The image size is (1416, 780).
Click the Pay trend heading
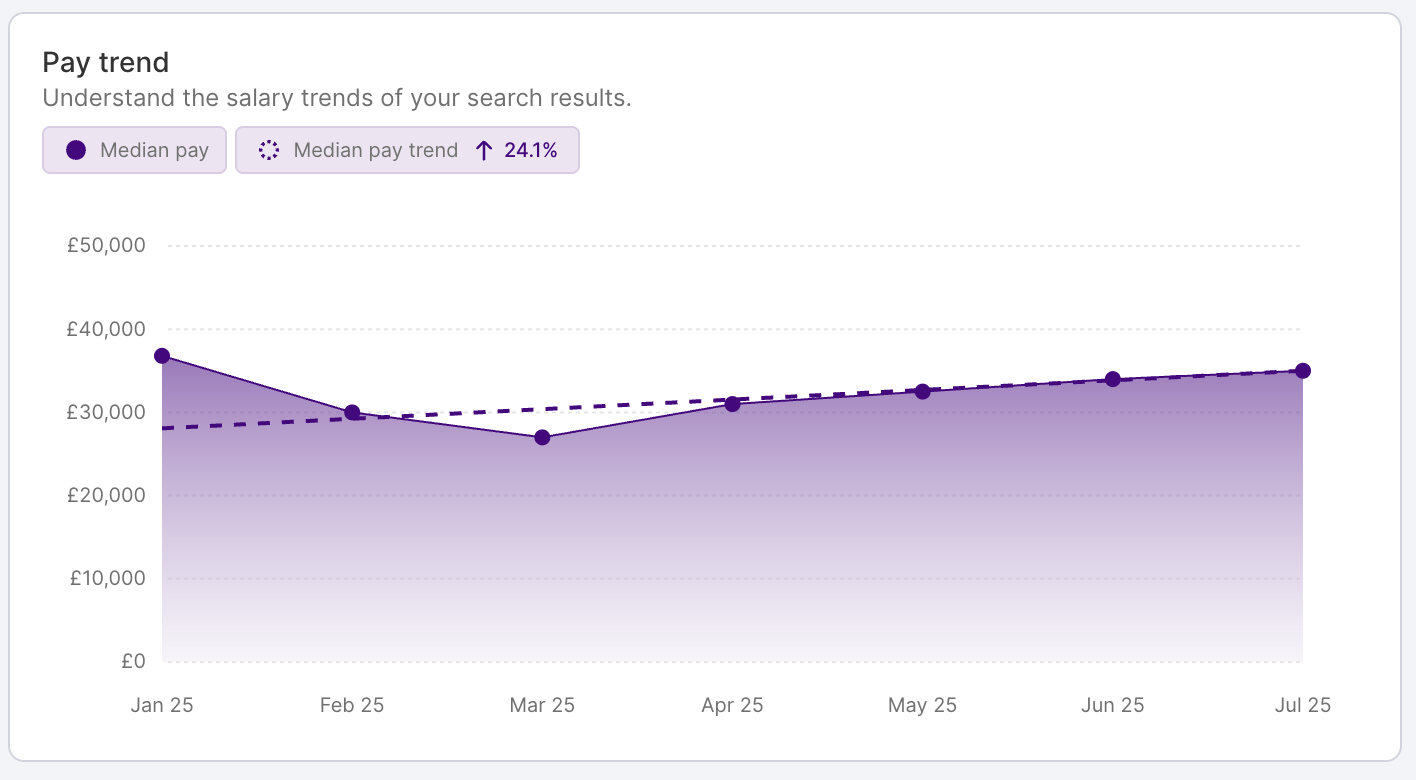(x=106, y=63)
